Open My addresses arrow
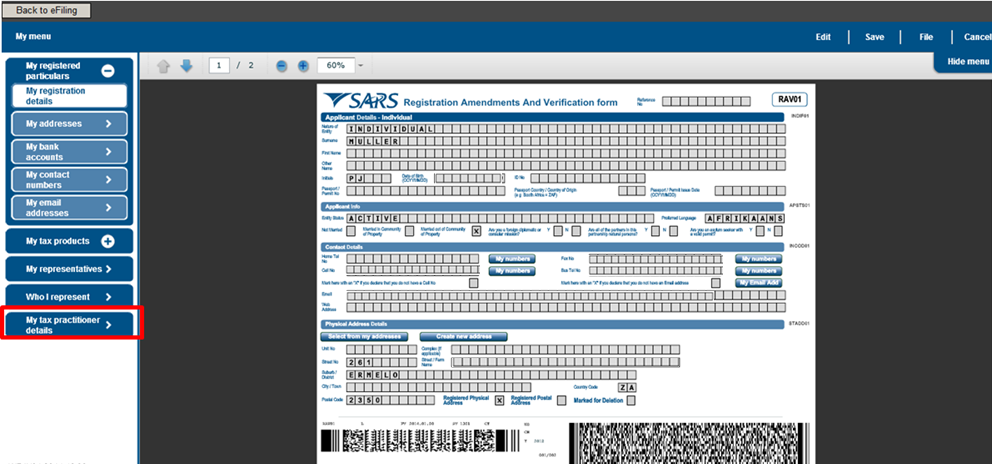Viewport: 992px width, 464px height. 108,124
